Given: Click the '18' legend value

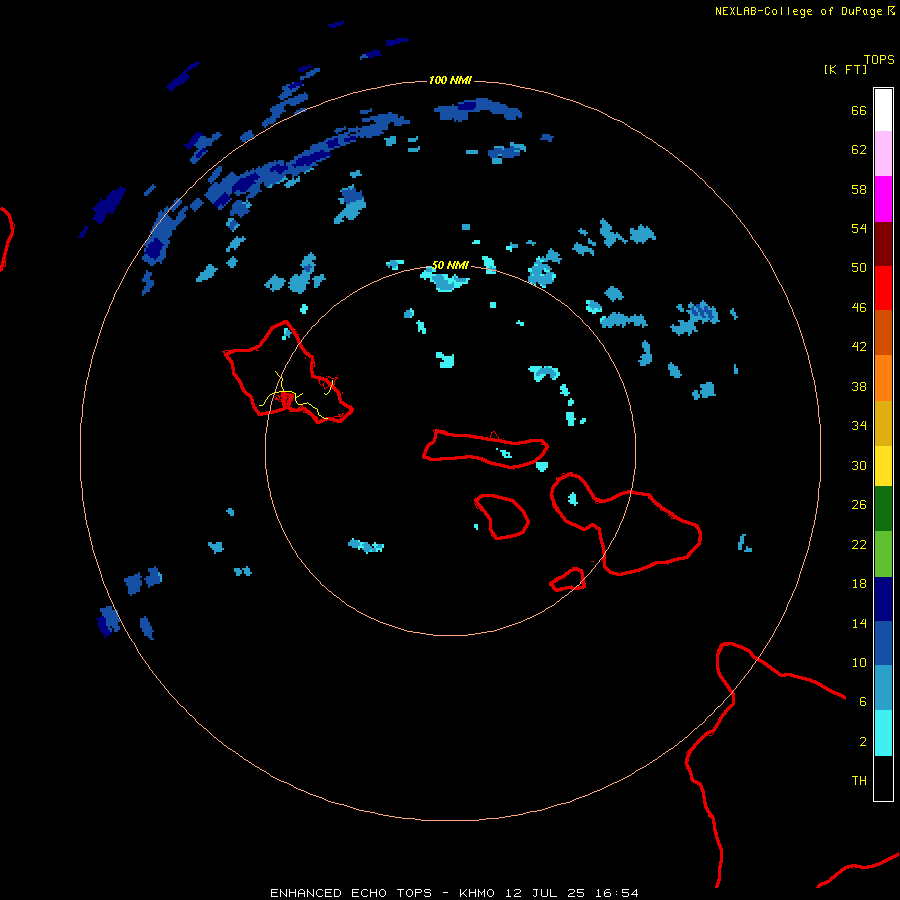Looking at the screenshot, I should click(x=859, y=584).
